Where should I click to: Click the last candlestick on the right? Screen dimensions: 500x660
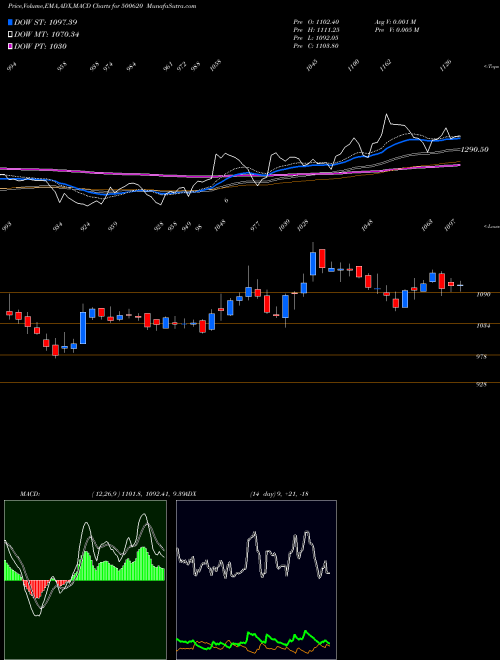click(x=460, y=286)
